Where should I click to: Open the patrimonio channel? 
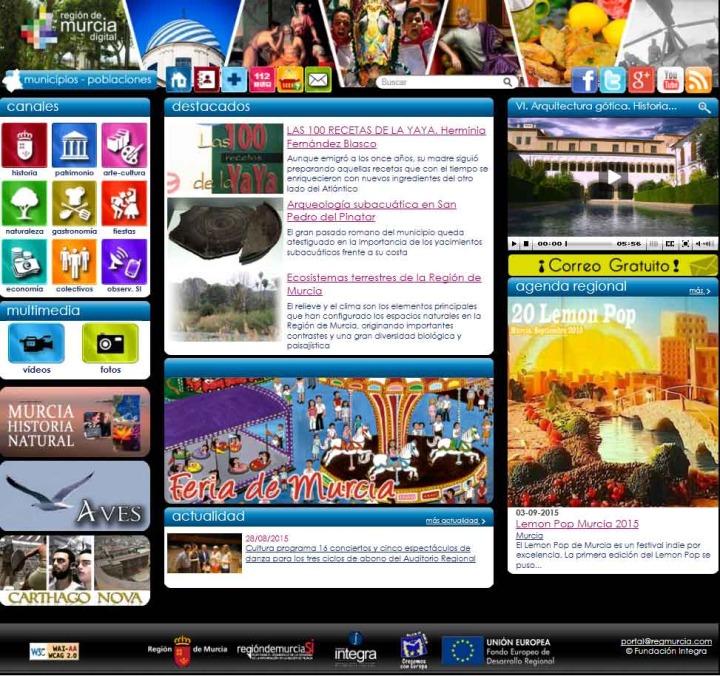pyautogui.click(x=74, y=150)
